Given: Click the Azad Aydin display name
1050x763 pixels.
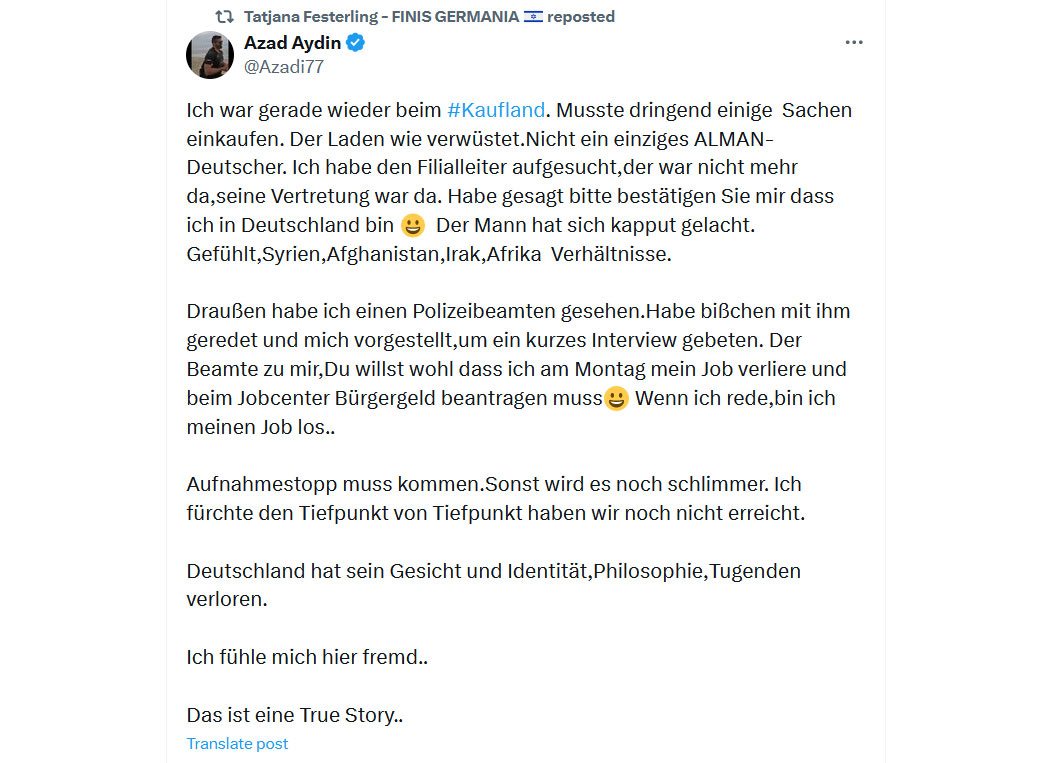Looking at the screenshot, I should click(293, 43).
